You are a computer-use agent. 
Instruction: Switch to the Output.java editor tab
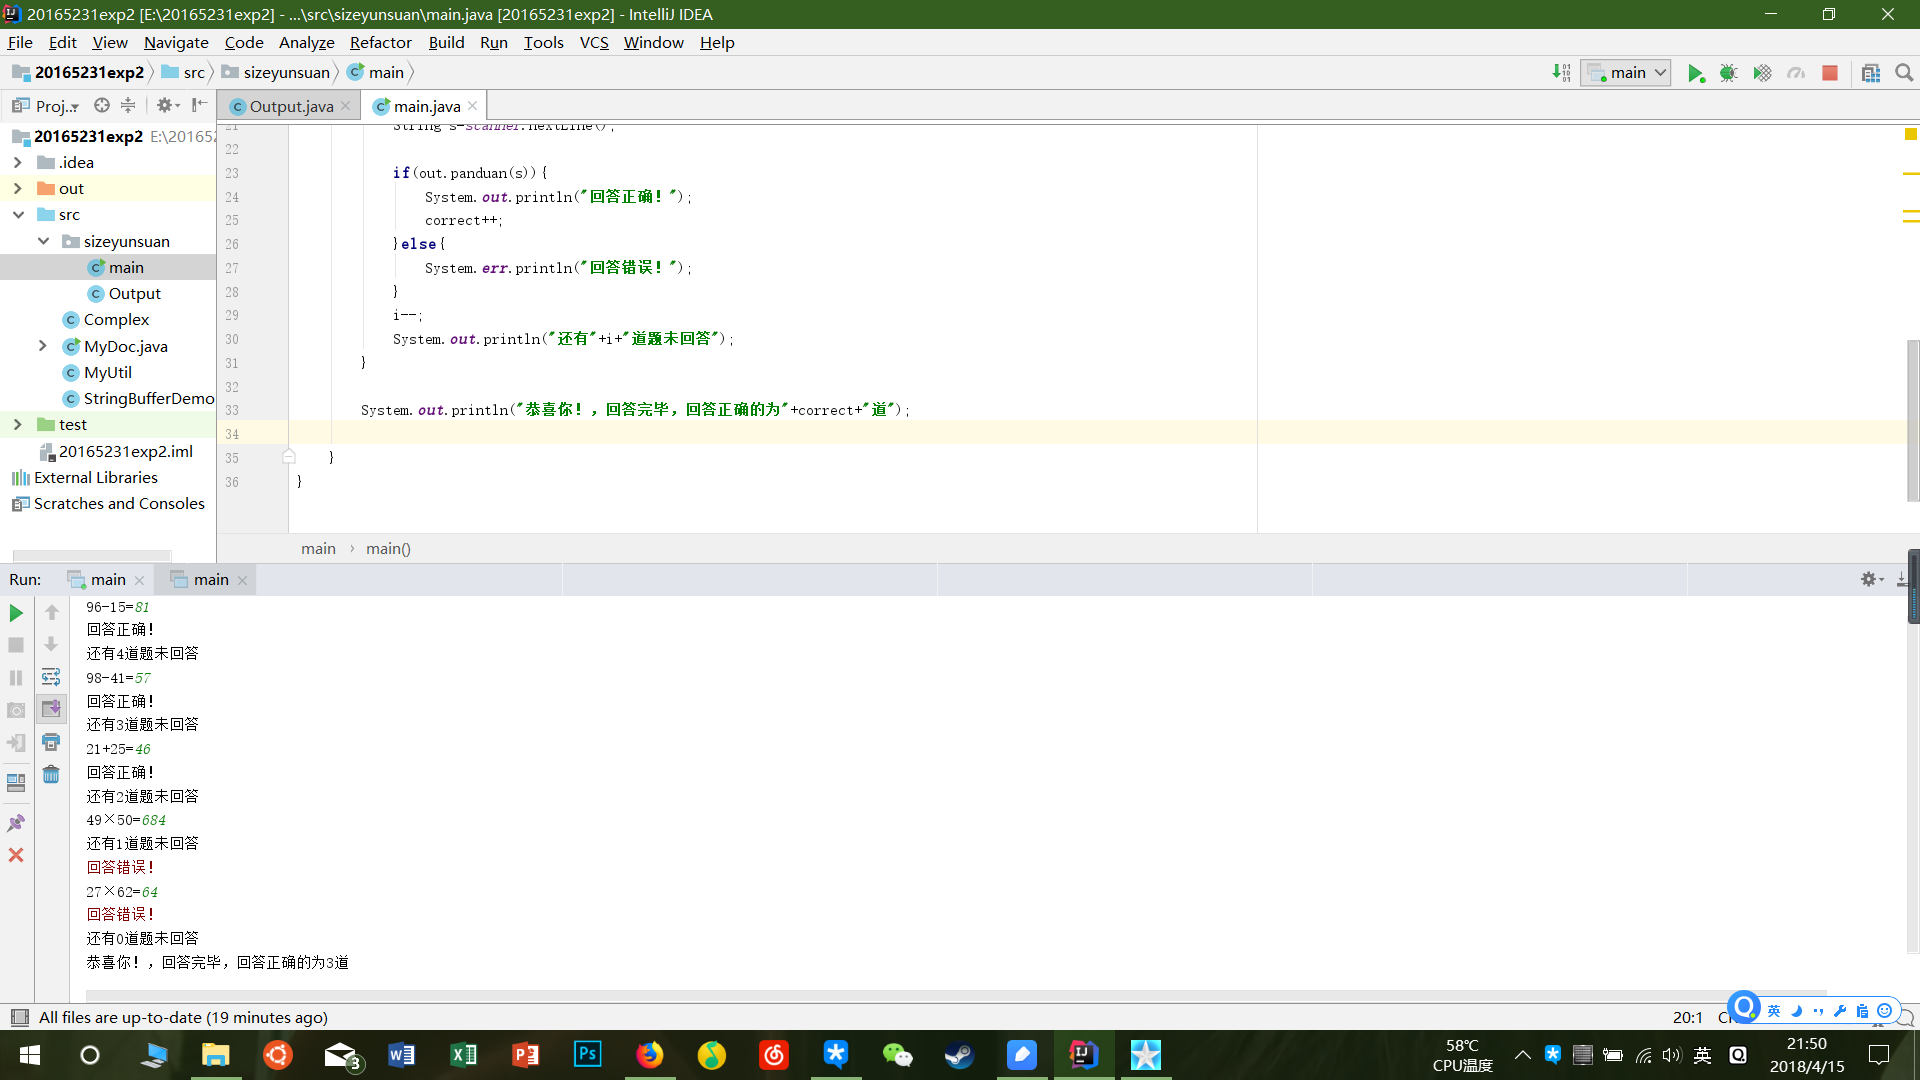click(x=290, y=106)
